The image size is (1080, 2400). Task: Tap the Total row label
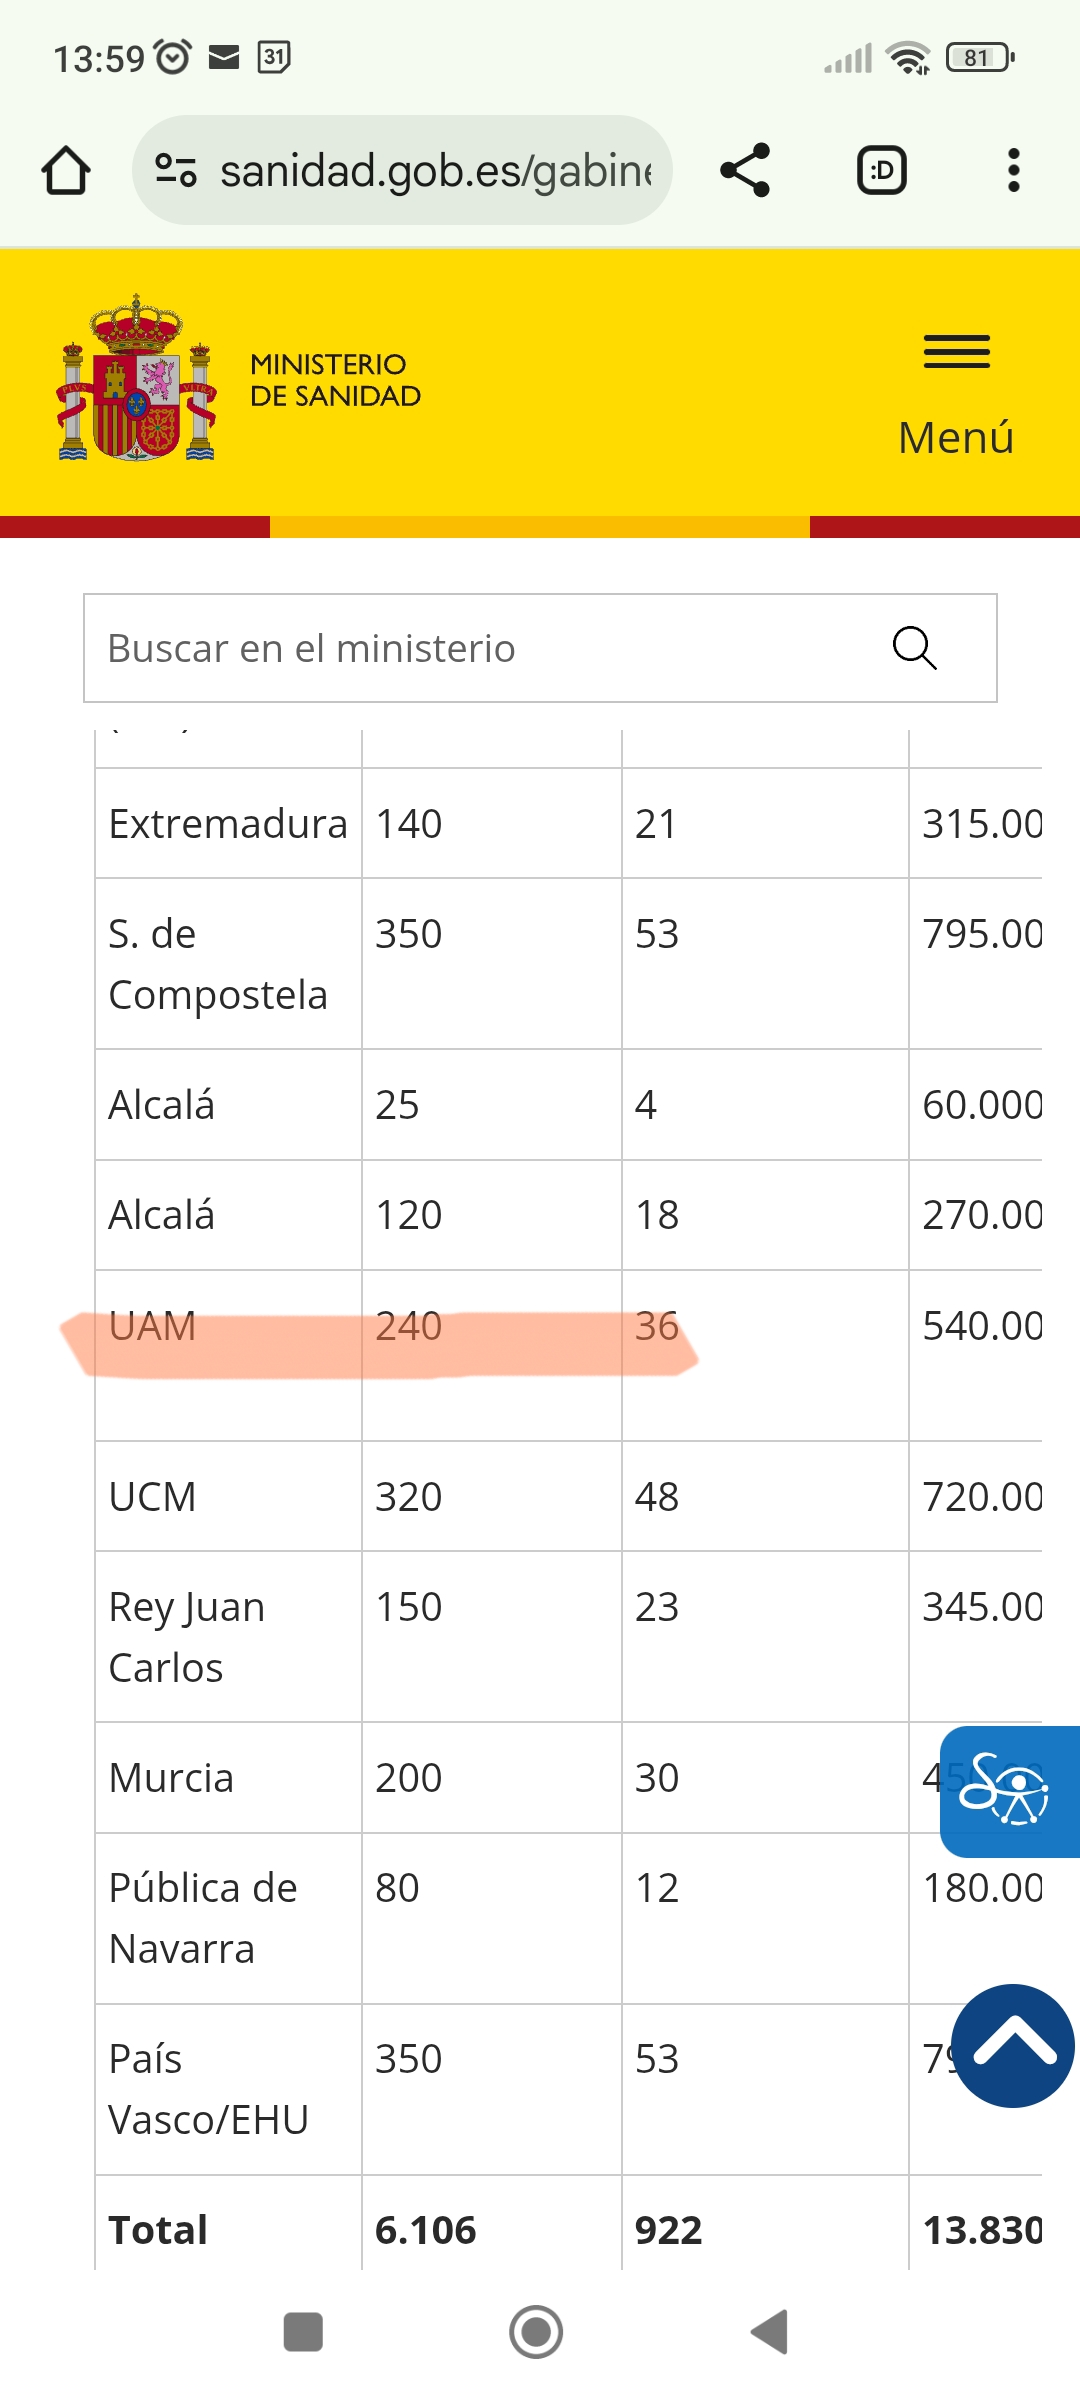(x=158, y=2230)
